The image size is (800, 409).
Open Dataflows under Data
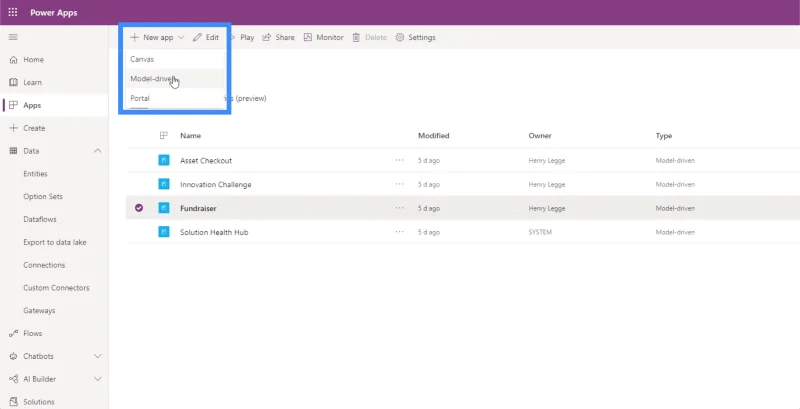tap(40, 219)
